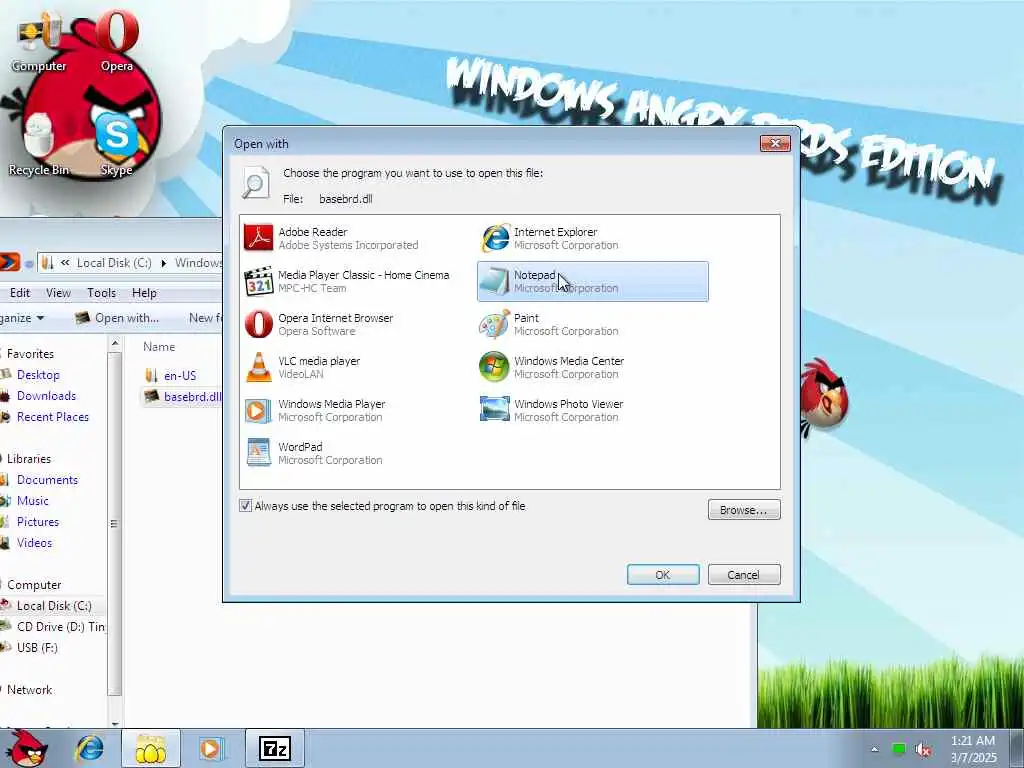The image size is (1024, 768).
Task: Pick the Opera Internet Browser icon
Action: 259,324
